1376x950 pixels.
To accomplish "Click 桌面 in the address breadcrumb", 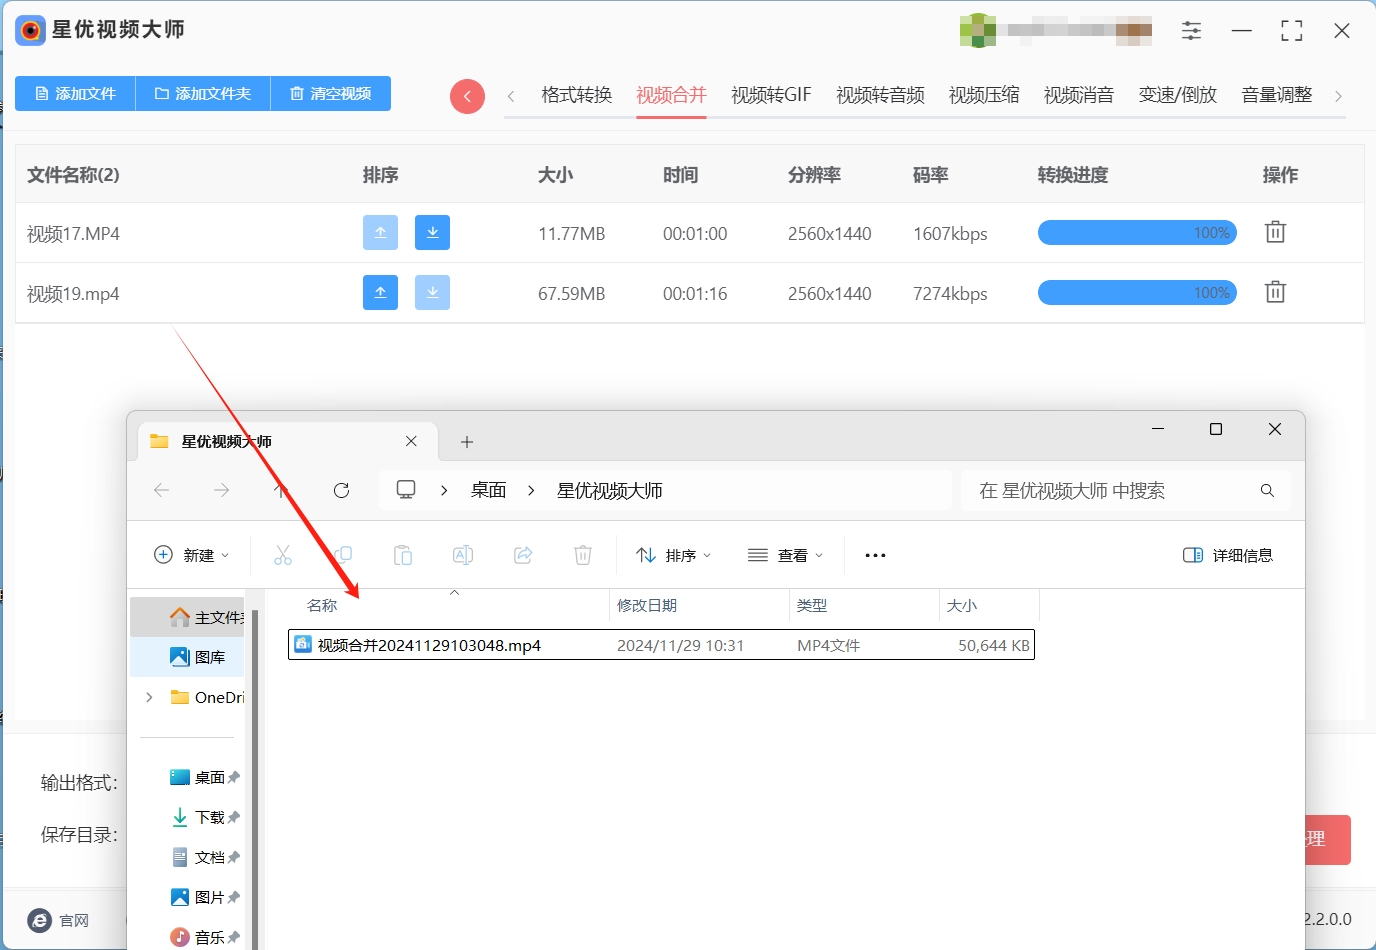I will [488, 490].
